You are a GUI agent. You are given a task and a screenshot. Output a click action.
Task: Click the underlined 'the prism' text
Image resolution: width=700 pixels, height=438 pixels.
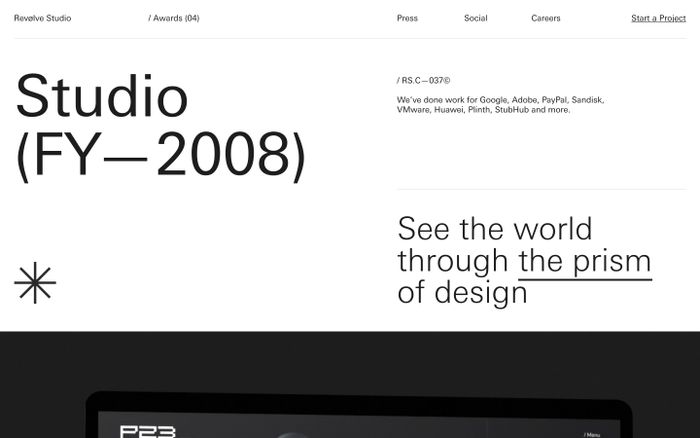coord(585,262)
